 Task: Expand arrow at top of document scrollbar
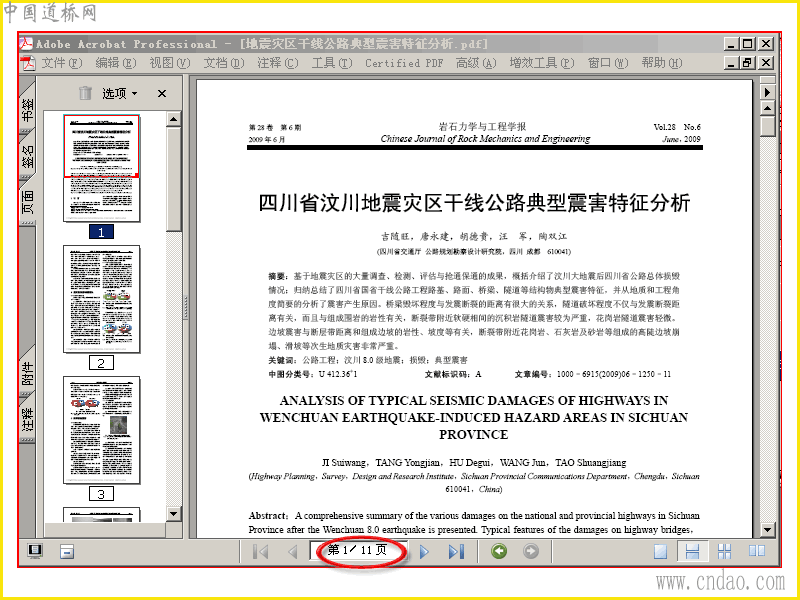tap(767, 92)
